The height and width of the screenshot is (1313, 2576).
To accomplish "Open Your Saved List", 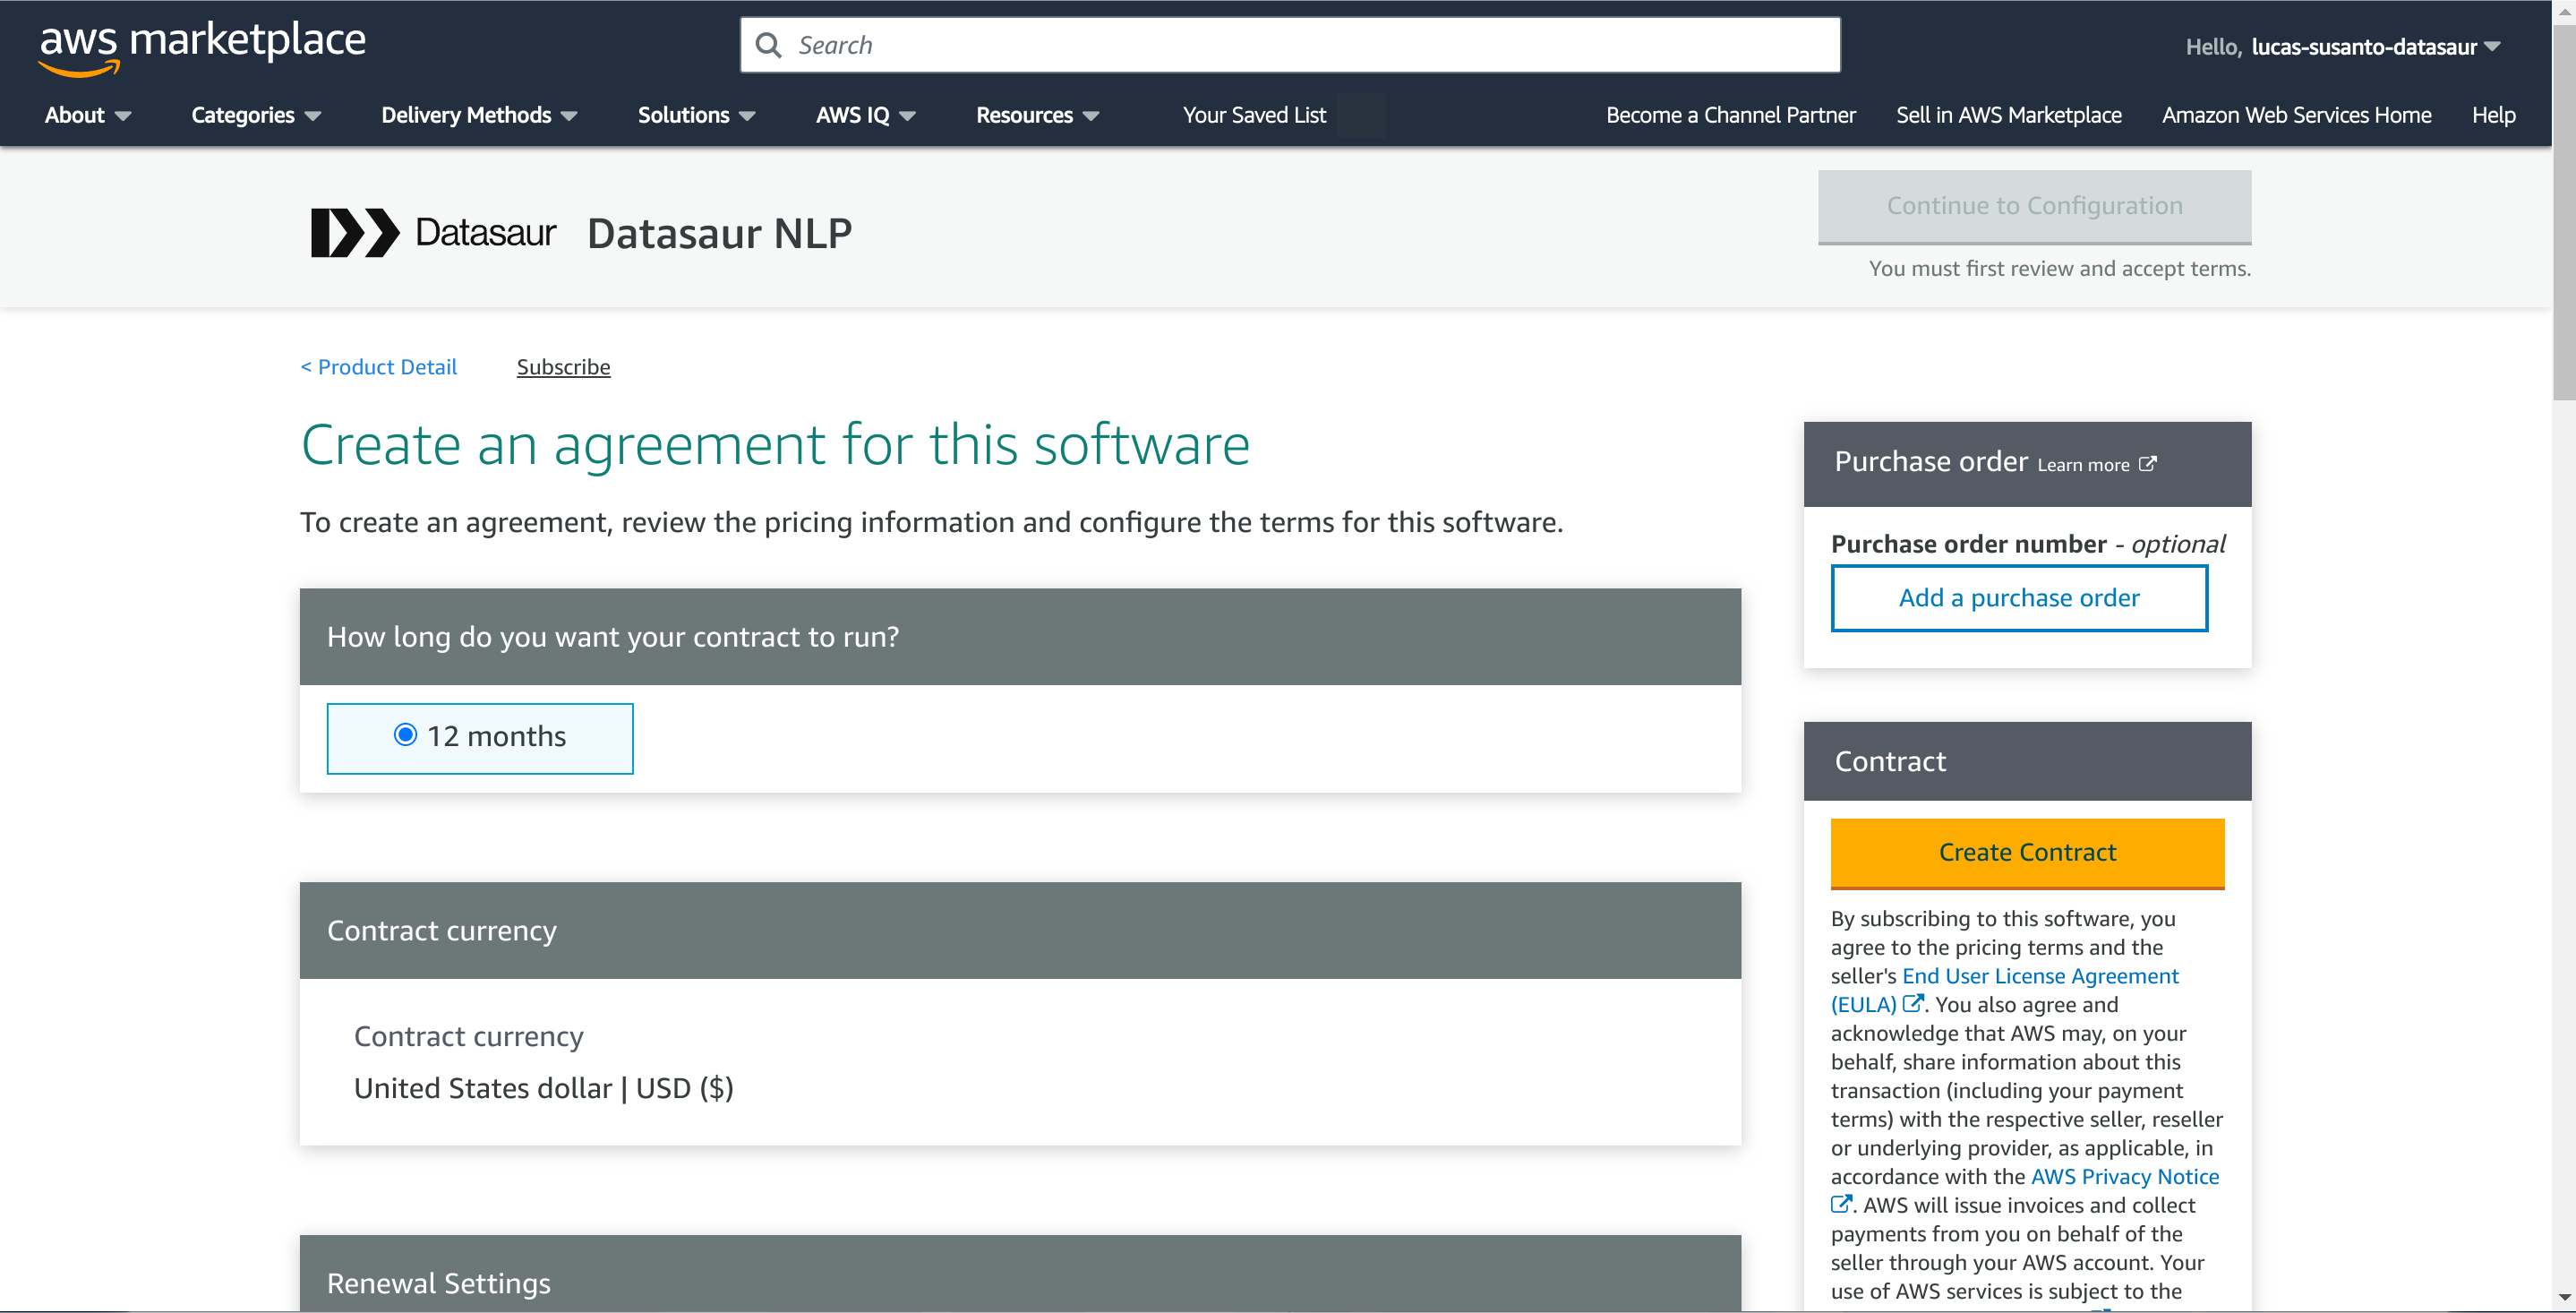I will [x=1254, y=115].
